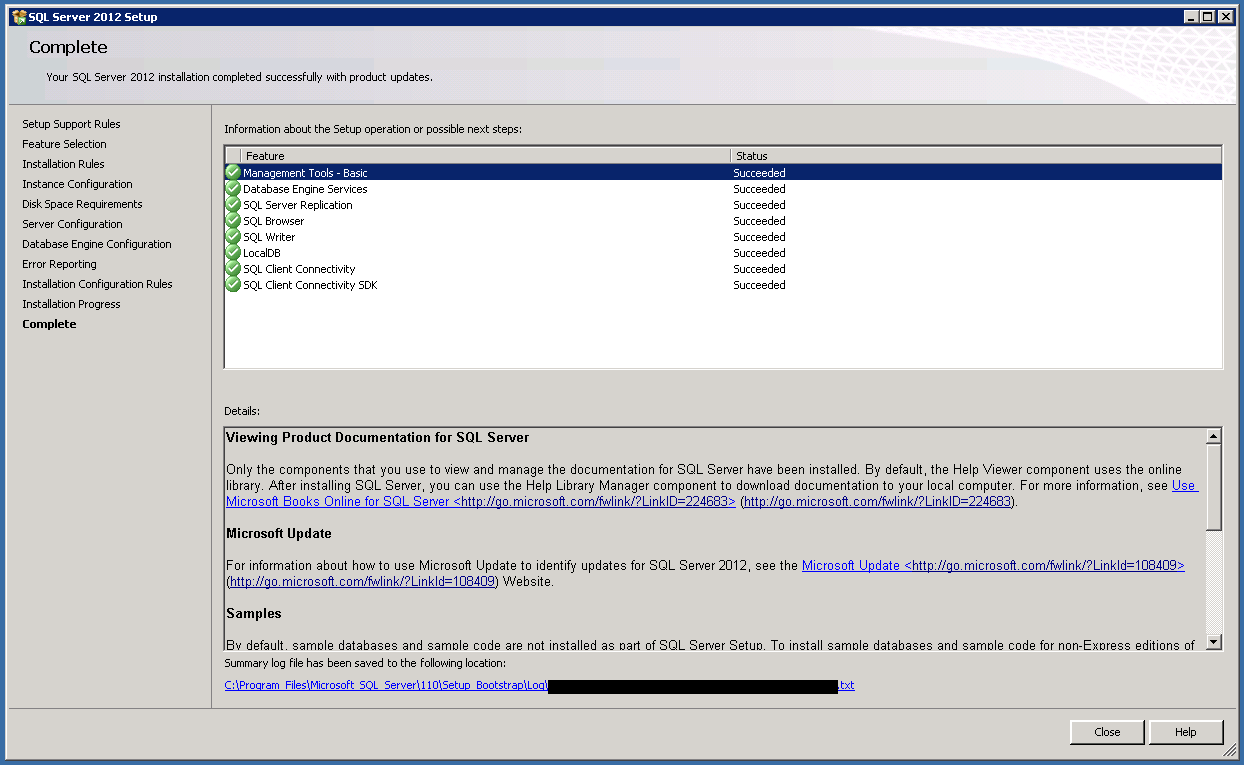Click Instance Configuration step in sidebar

[x=77, y=184]
